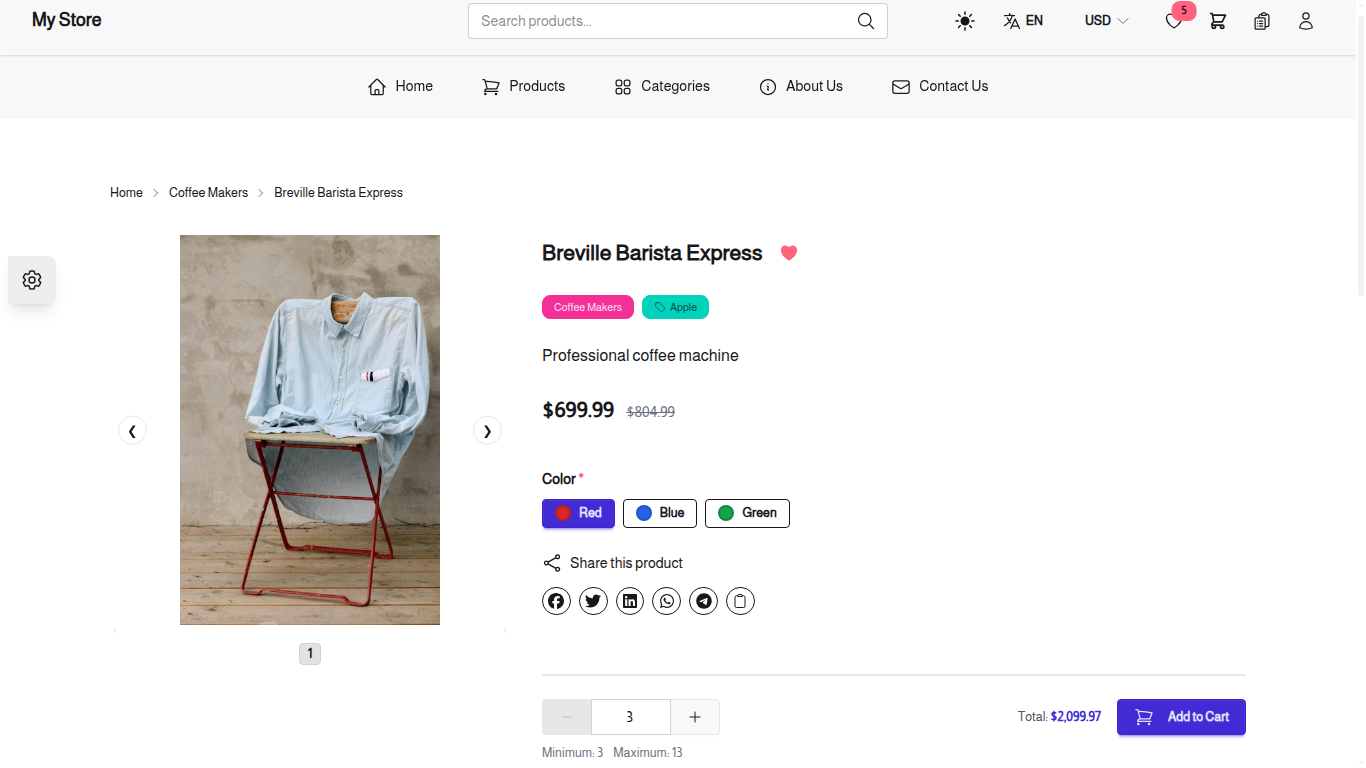Open the USD currency dropdown

1106,21
